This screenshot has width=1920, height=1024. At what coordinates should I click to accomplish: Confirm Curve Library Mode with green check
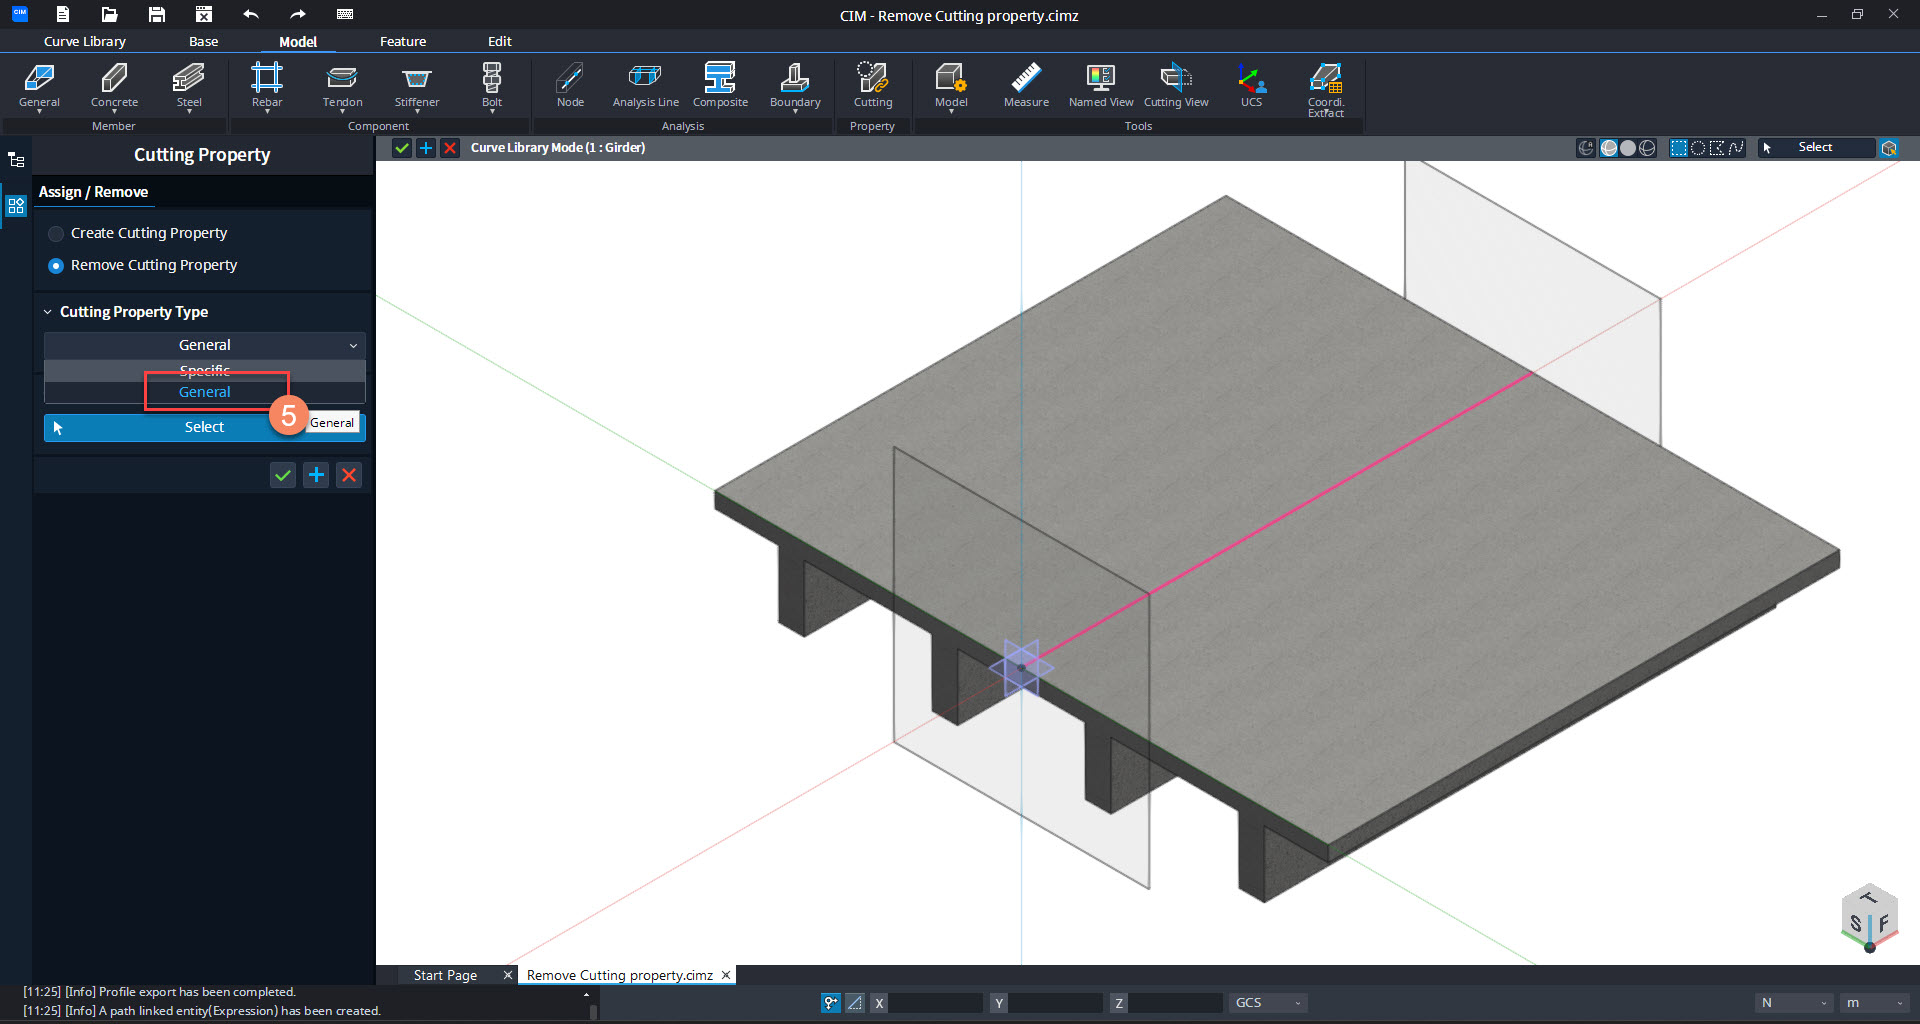click(402, 148)
